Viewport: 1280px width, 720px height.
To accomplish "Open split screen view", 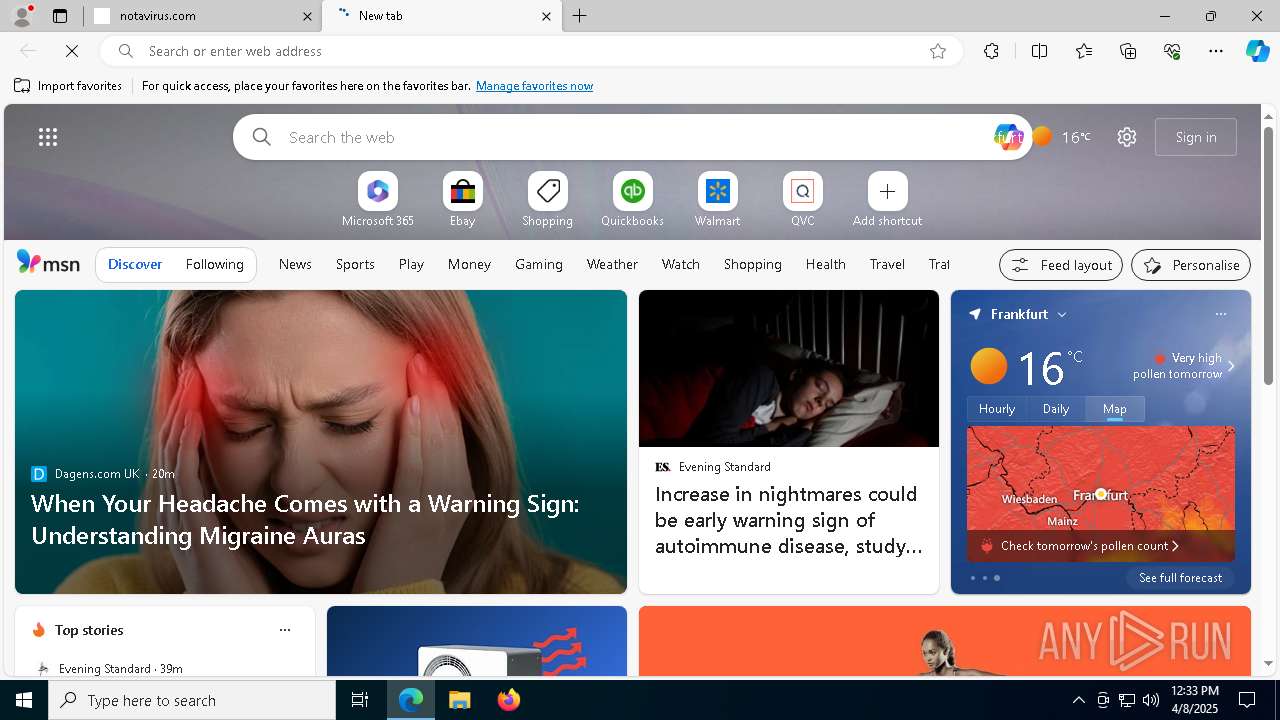I will [1039, 51].
